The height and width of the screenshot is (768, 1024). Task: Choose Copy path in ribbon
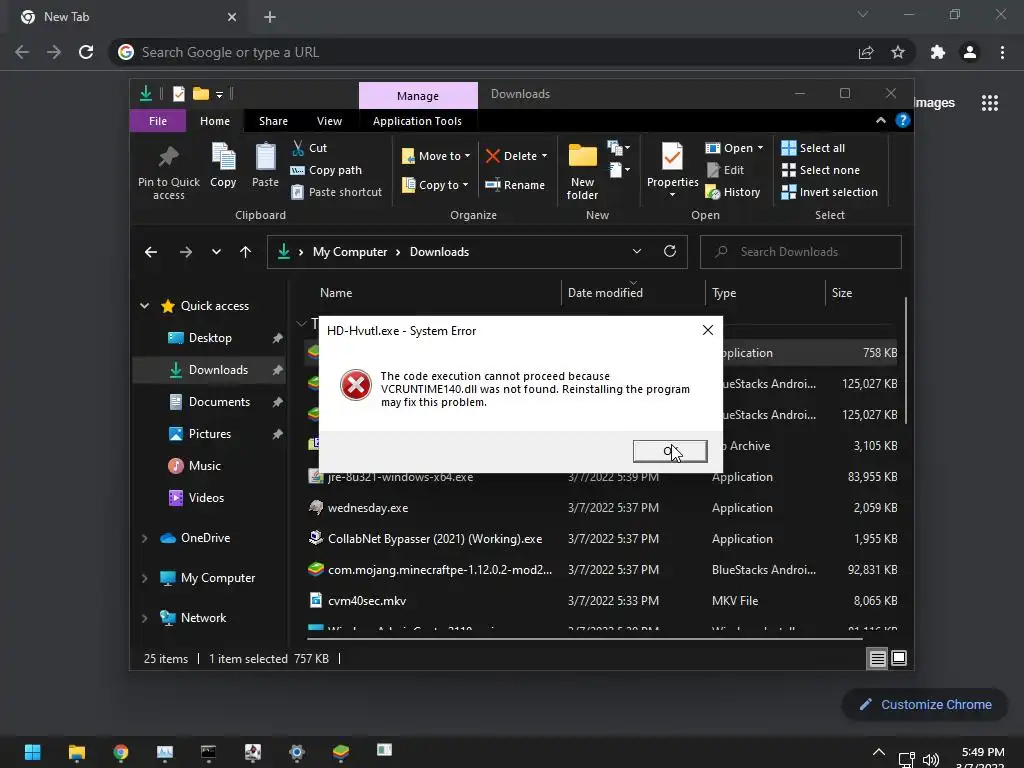326,170
